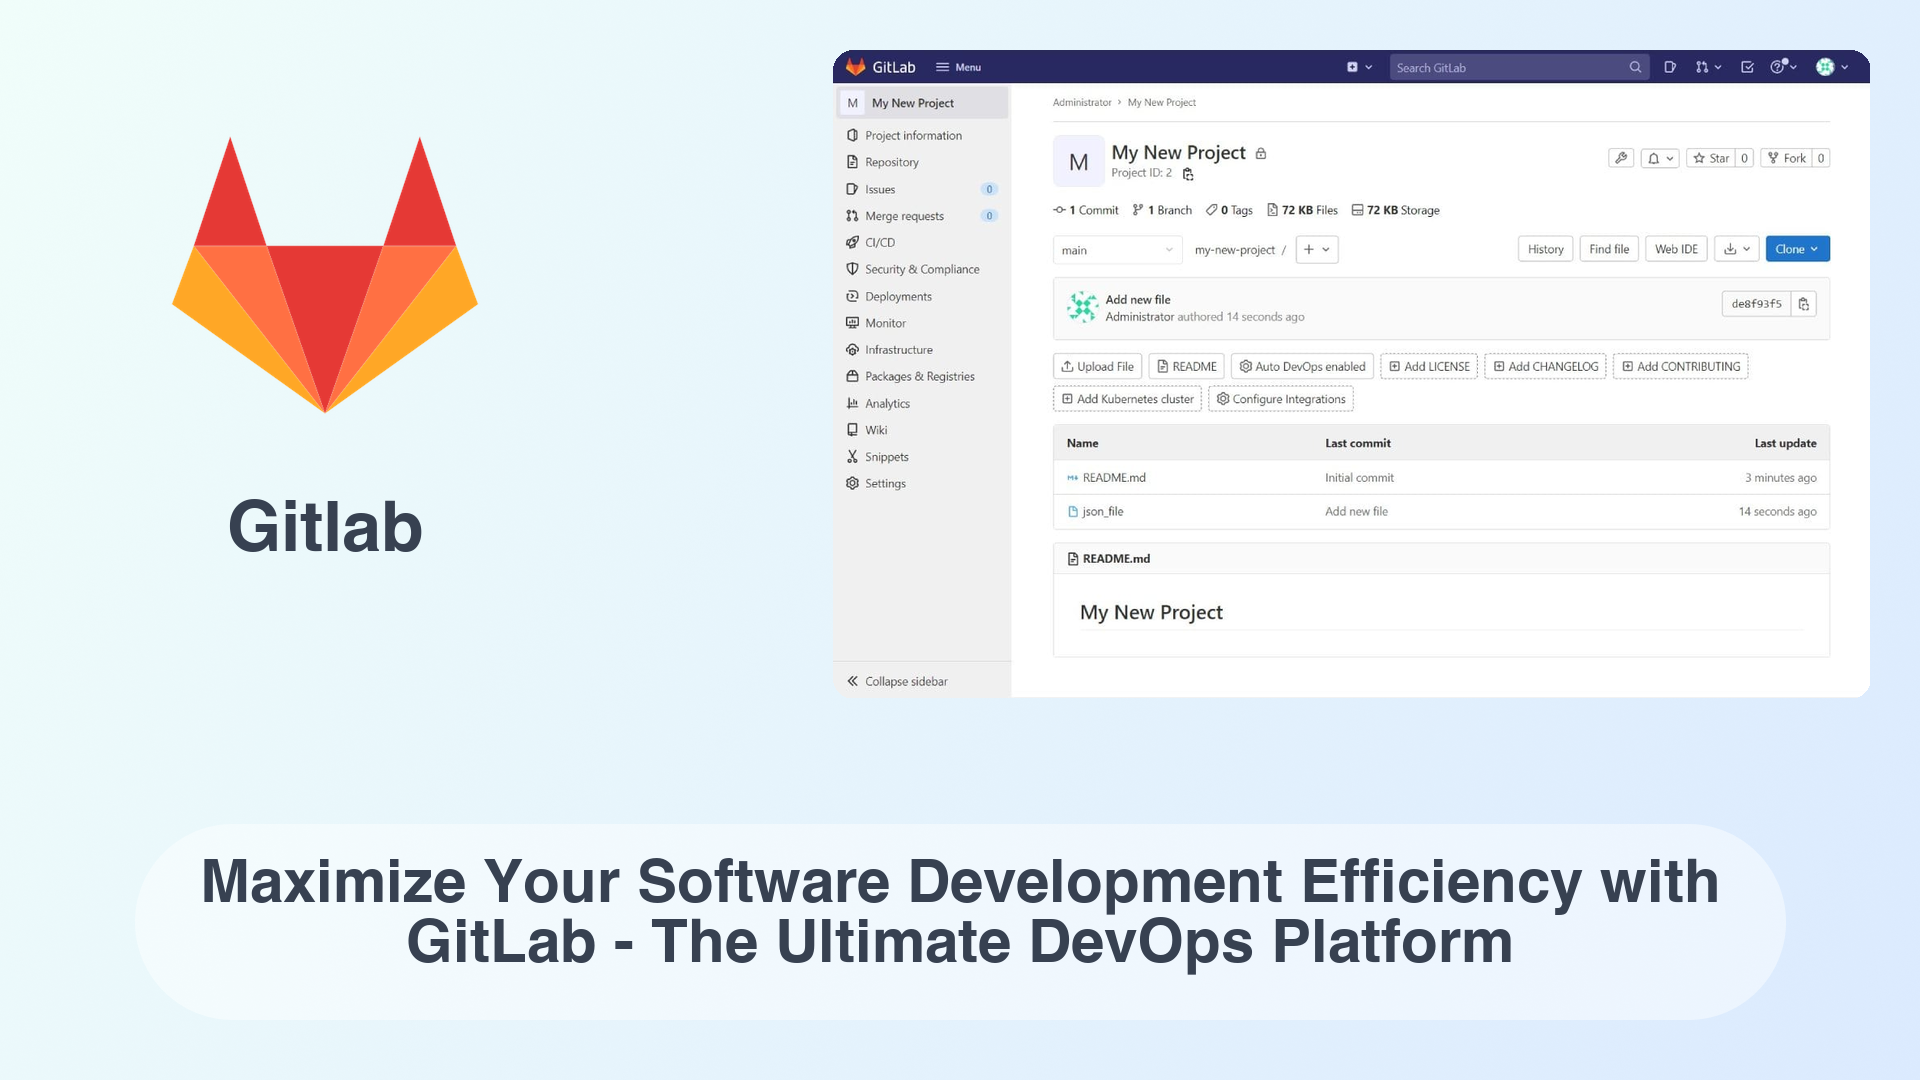The width and height of the screenshot is (1920, 1080).
Task: Open the main branch selector dropdown
Action: click(x=1117, y=250)
